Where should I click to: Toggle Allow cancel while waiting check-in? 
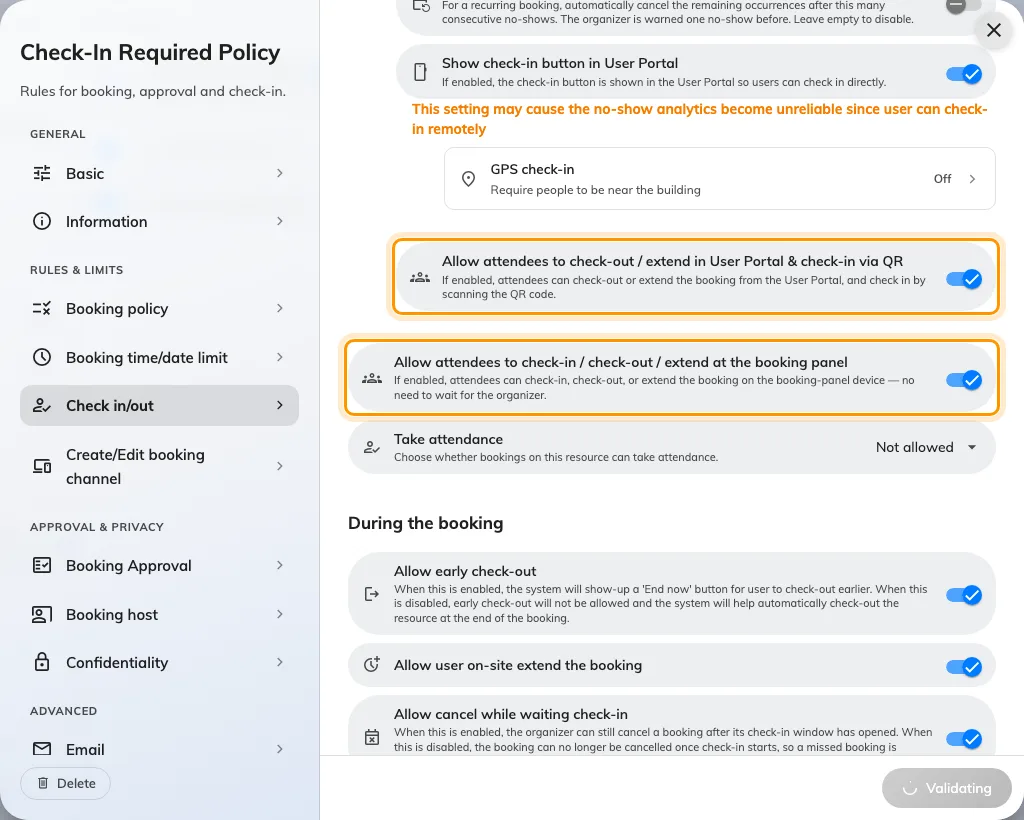963,738
